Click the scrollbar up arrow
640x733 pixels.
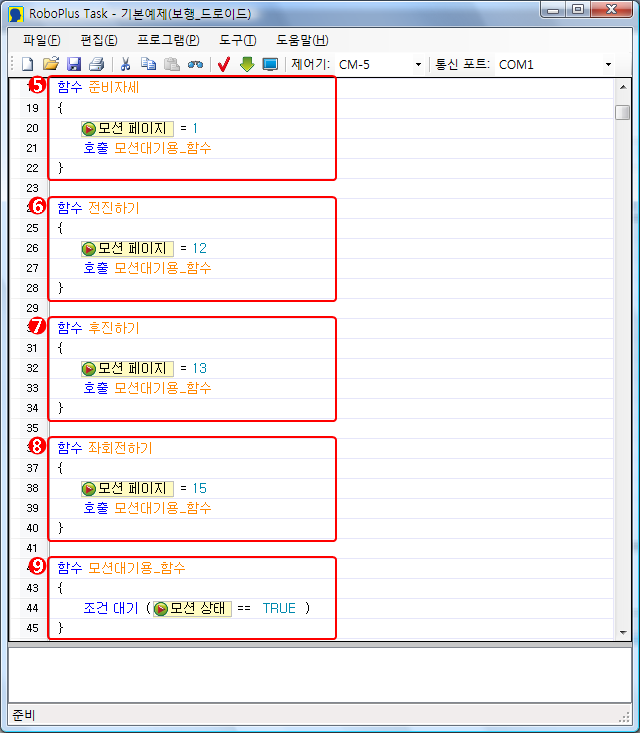click(x=623, y=87)
